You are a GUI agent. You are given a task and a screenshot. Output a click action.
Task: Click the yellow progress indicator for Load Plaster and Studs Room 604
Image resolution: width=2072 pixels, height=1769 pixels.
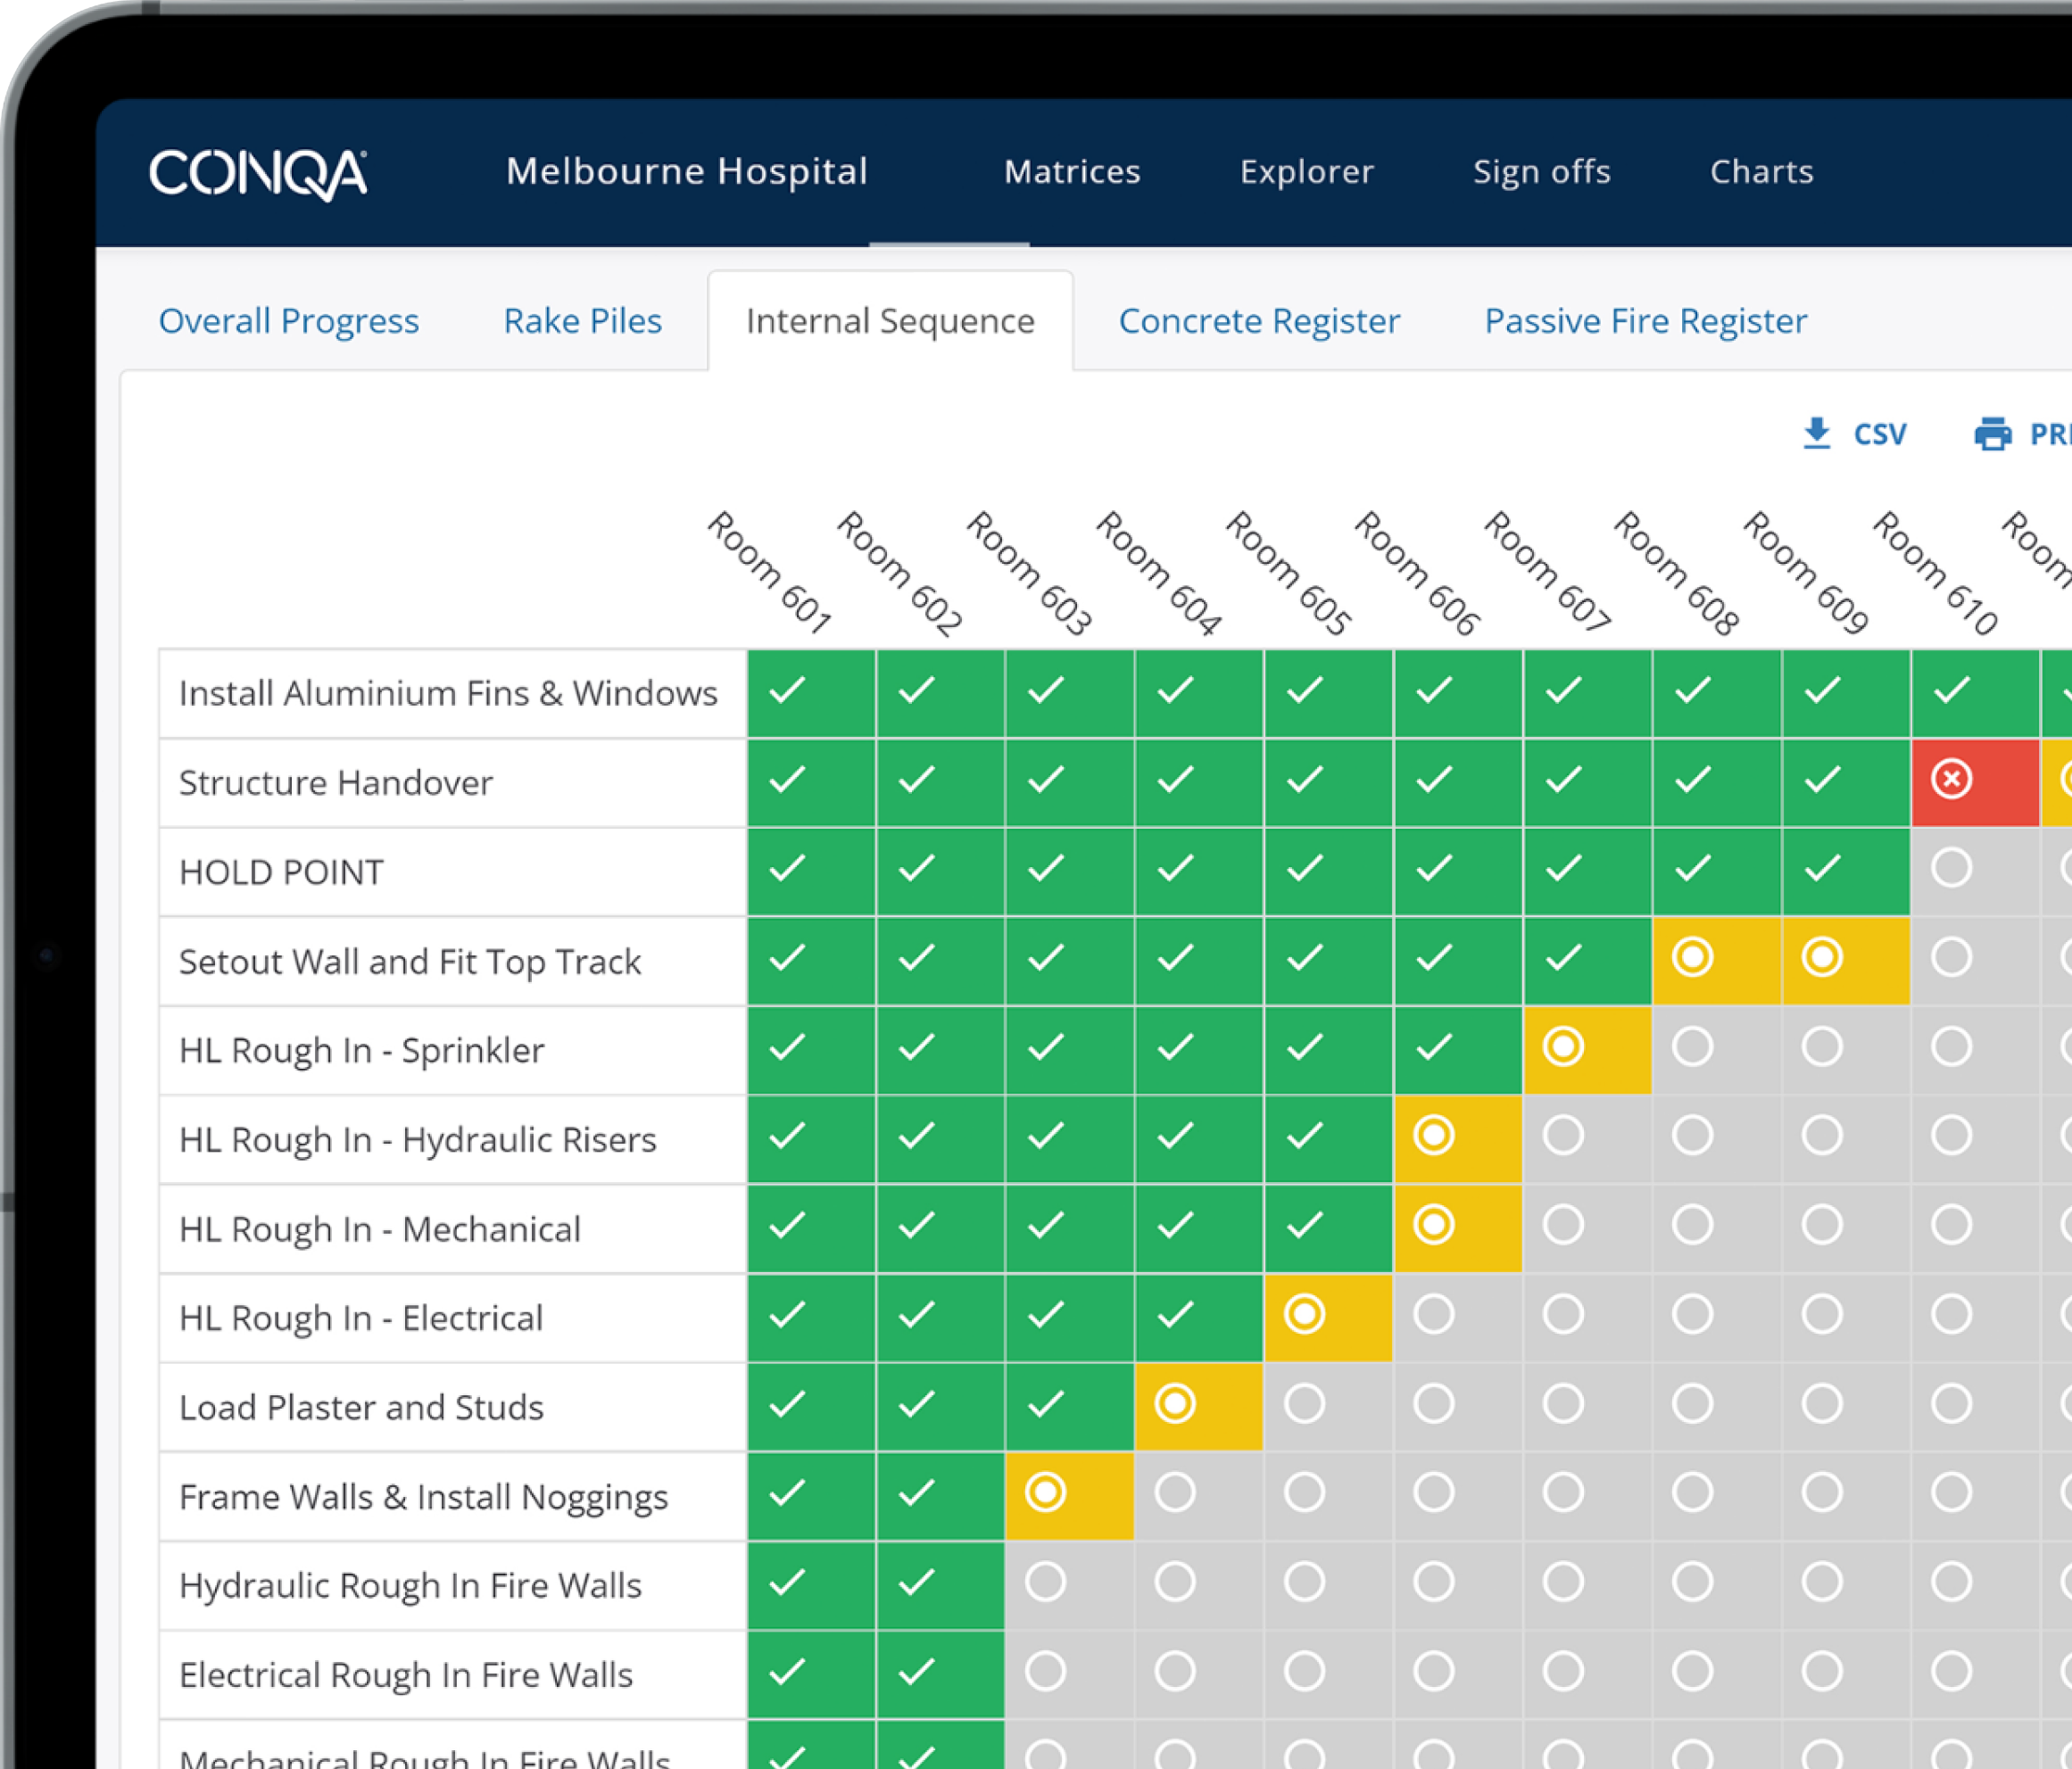pyautogui.click(x=1174, y=1403)
